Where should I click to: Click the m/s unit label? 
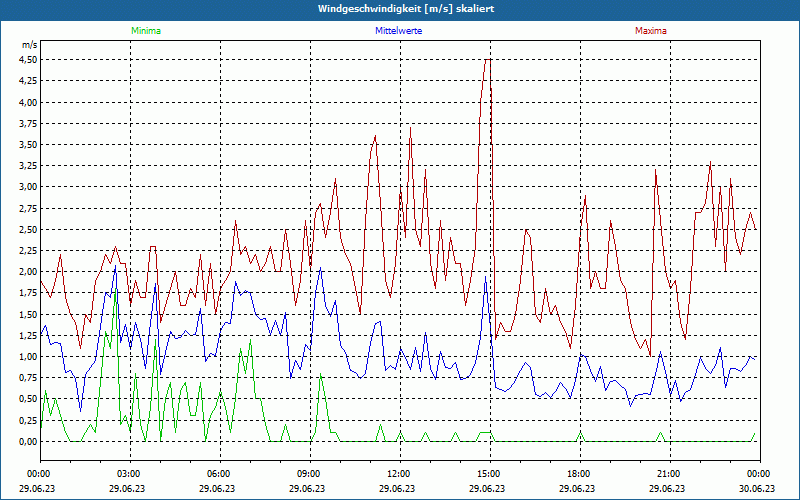tap(29, 45)
